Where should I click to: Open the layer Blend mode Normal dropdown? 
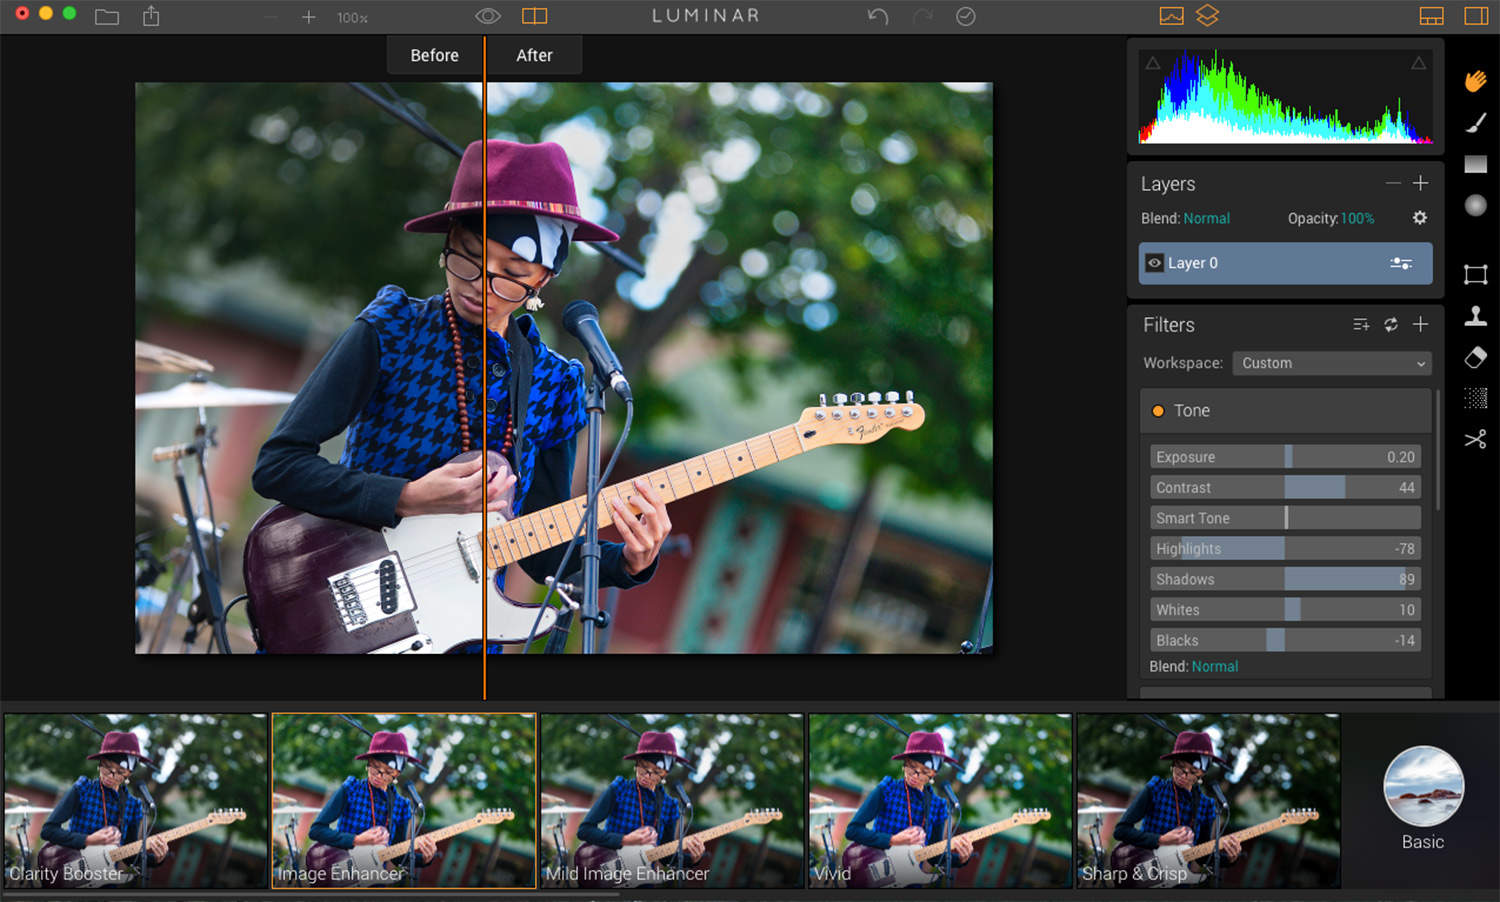tap(1206, 218)
